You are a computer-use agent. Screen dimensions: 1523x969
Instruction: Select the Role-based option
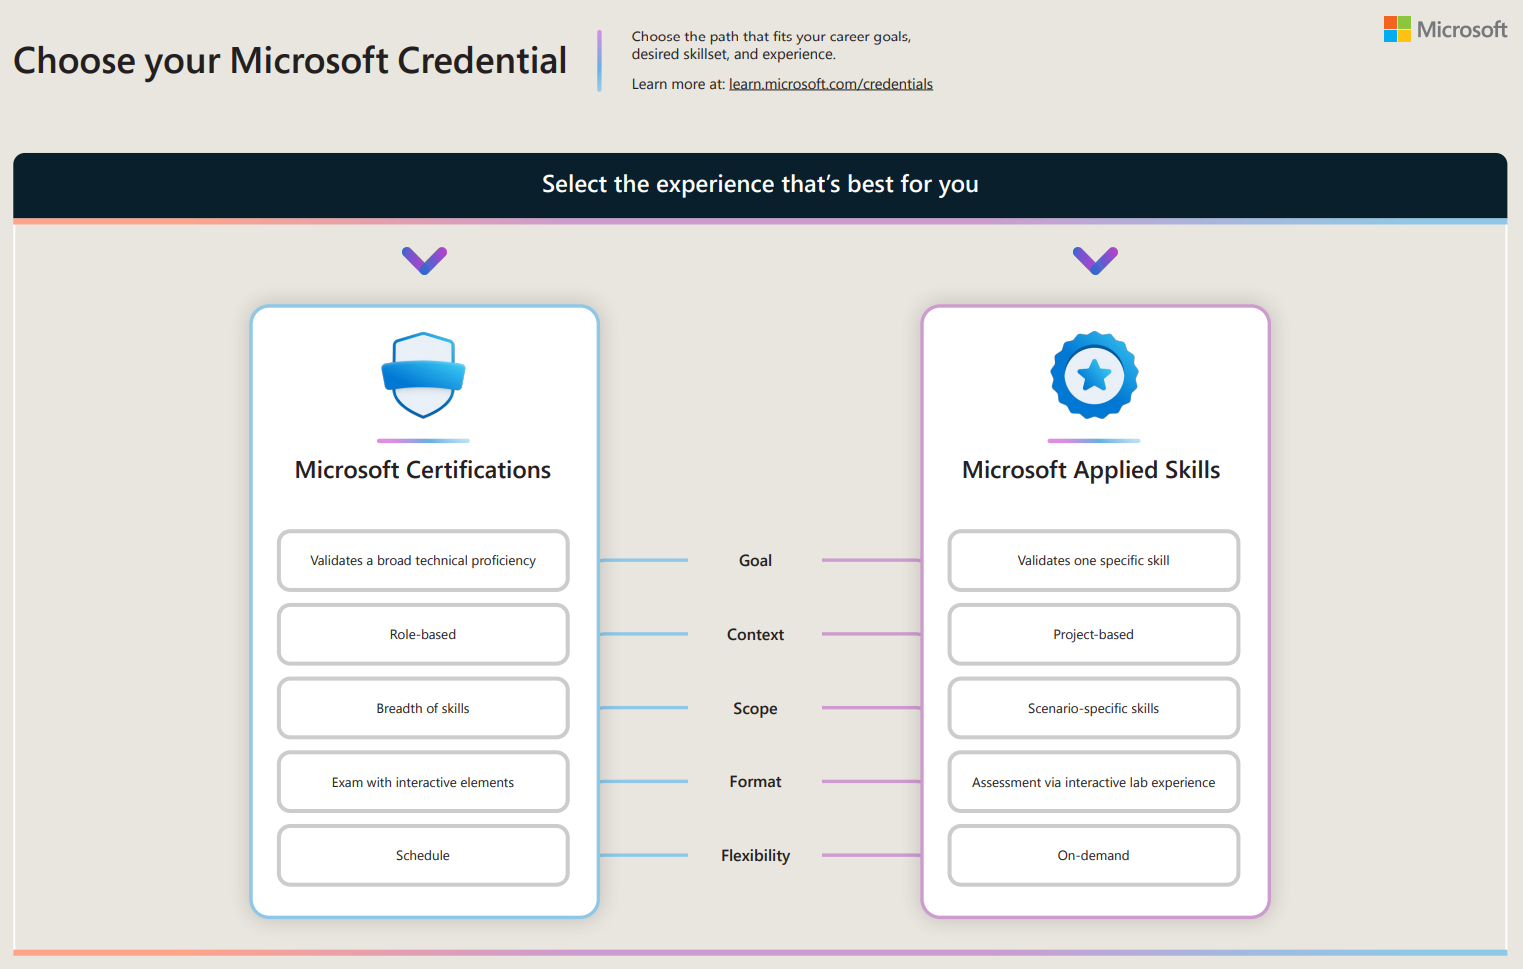[423, 634]
